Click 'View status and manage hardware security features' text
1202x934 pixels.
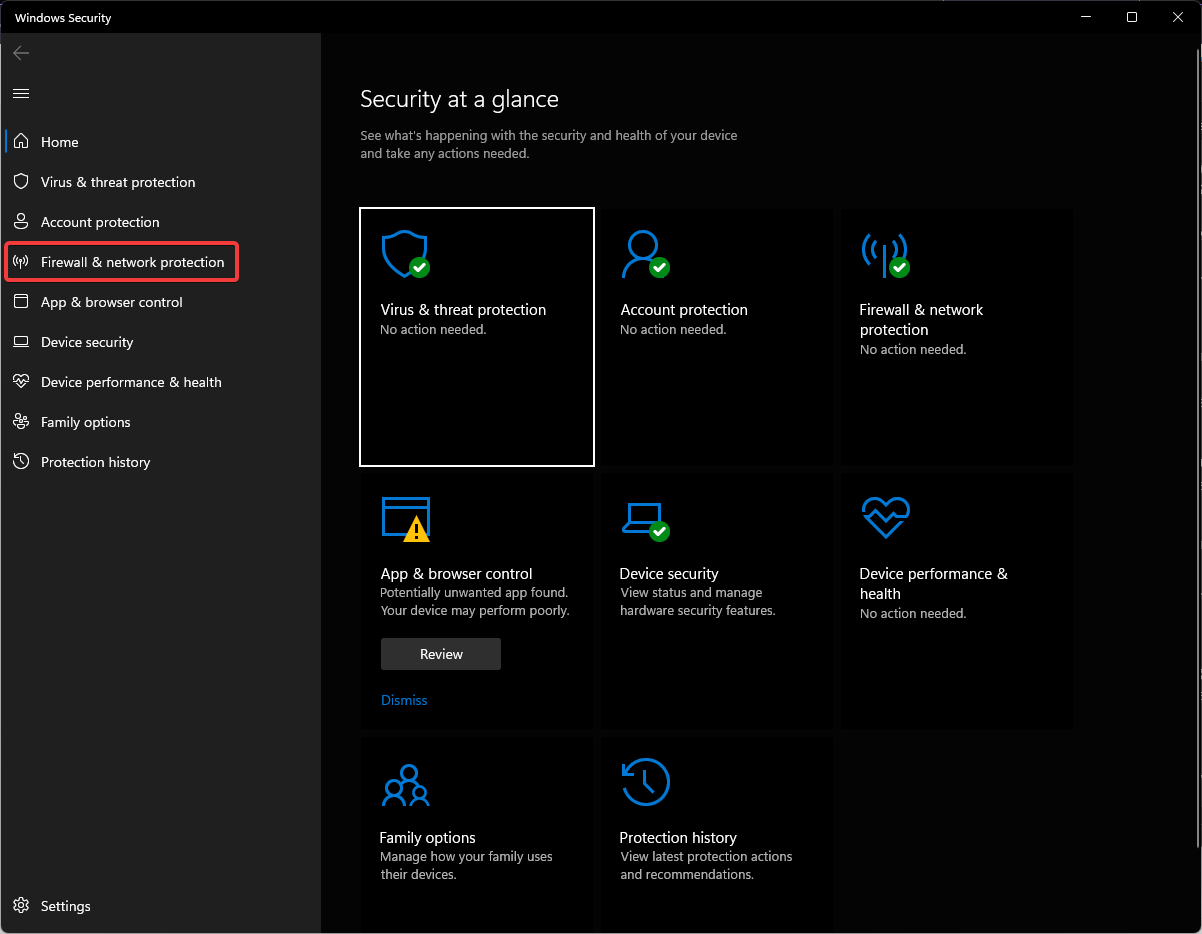(698, 602)
